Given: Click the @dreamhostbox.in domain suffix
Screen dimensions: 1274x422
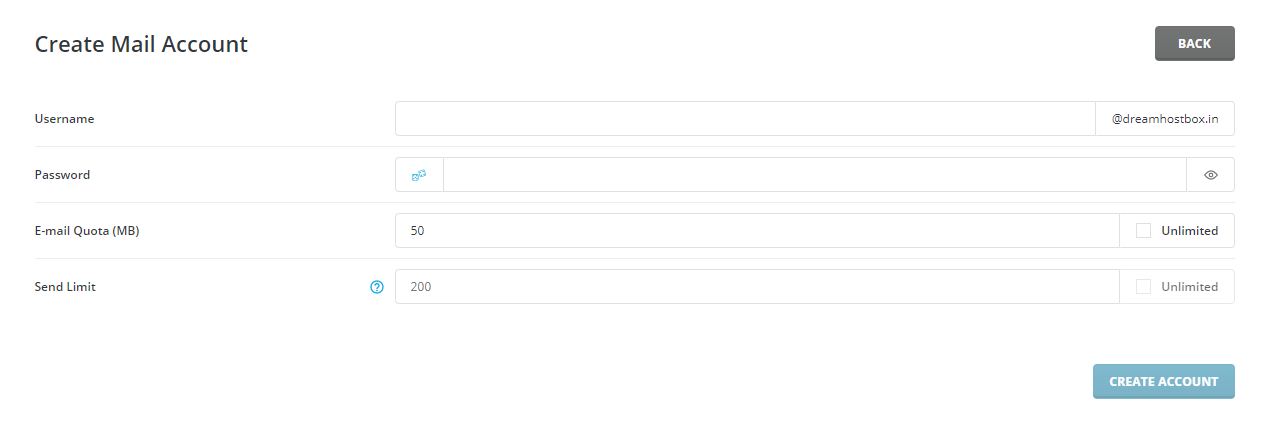Looking at the screenshot, I should tap(1165, 118).
